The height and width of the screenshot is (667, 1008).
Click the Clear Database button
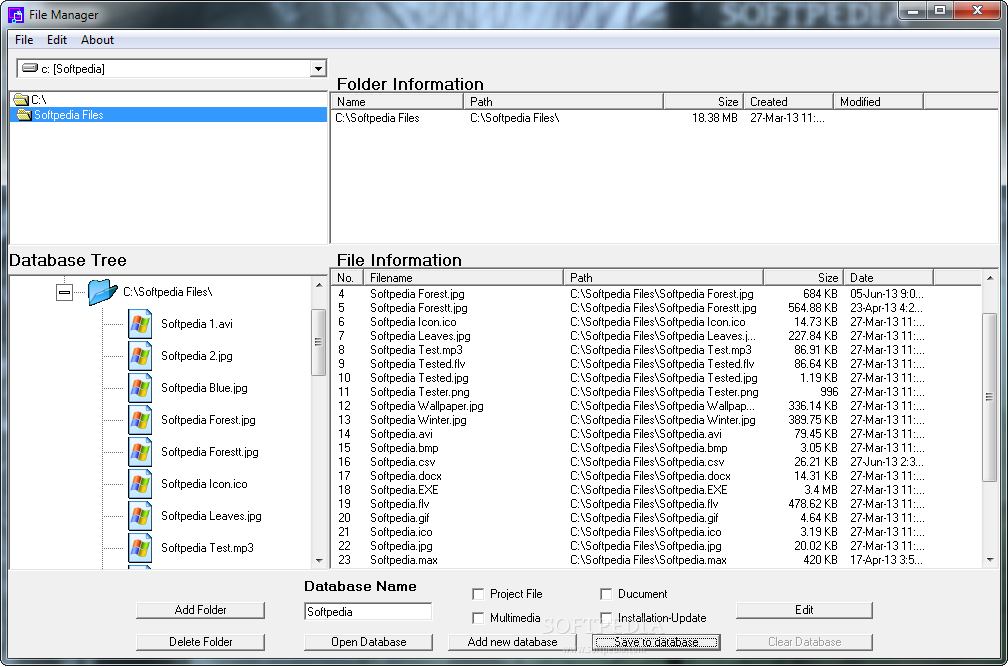pyautogui.click(x=804, y=642)
